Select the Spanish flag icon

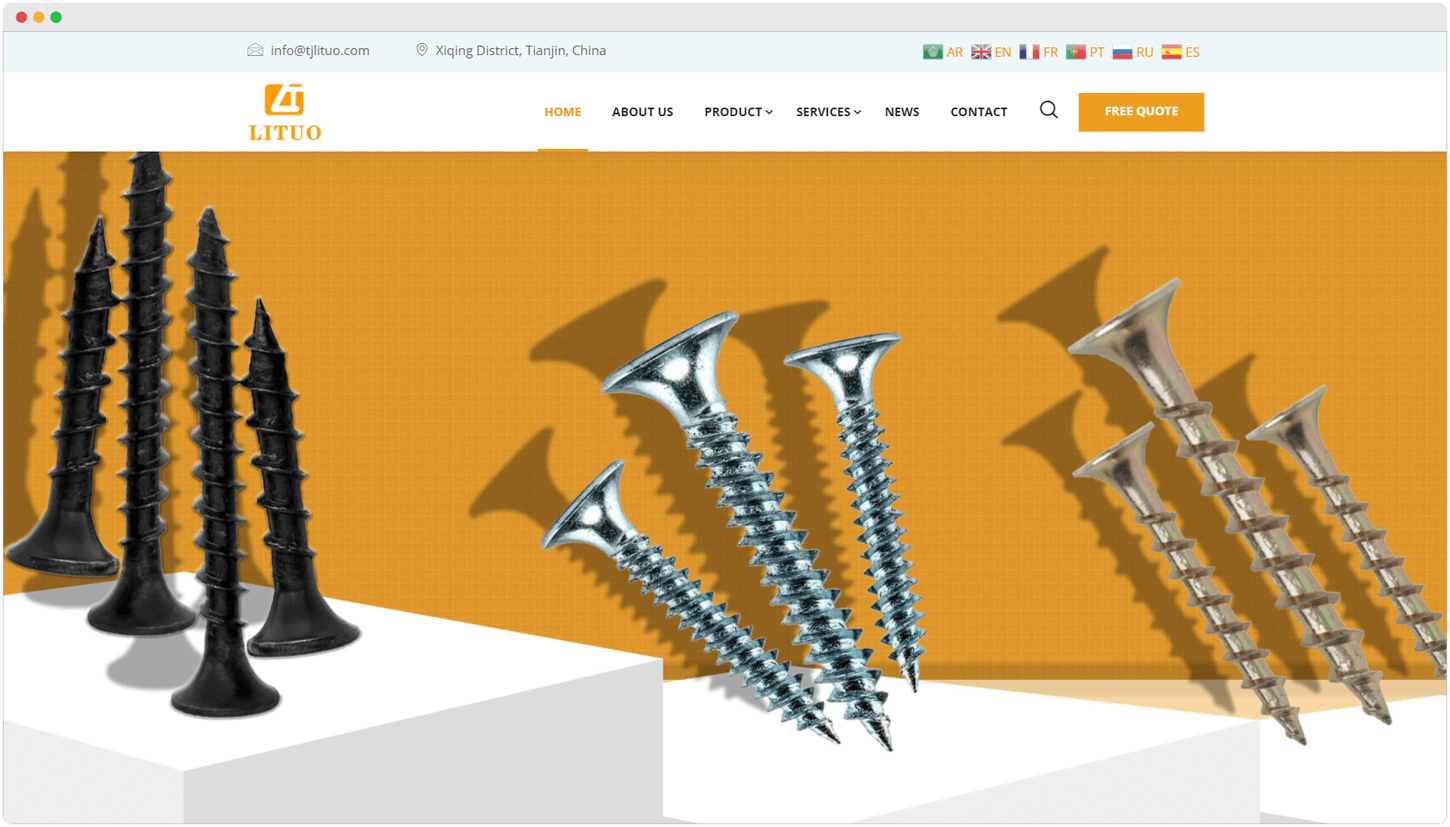click(x=1171, y=52)
